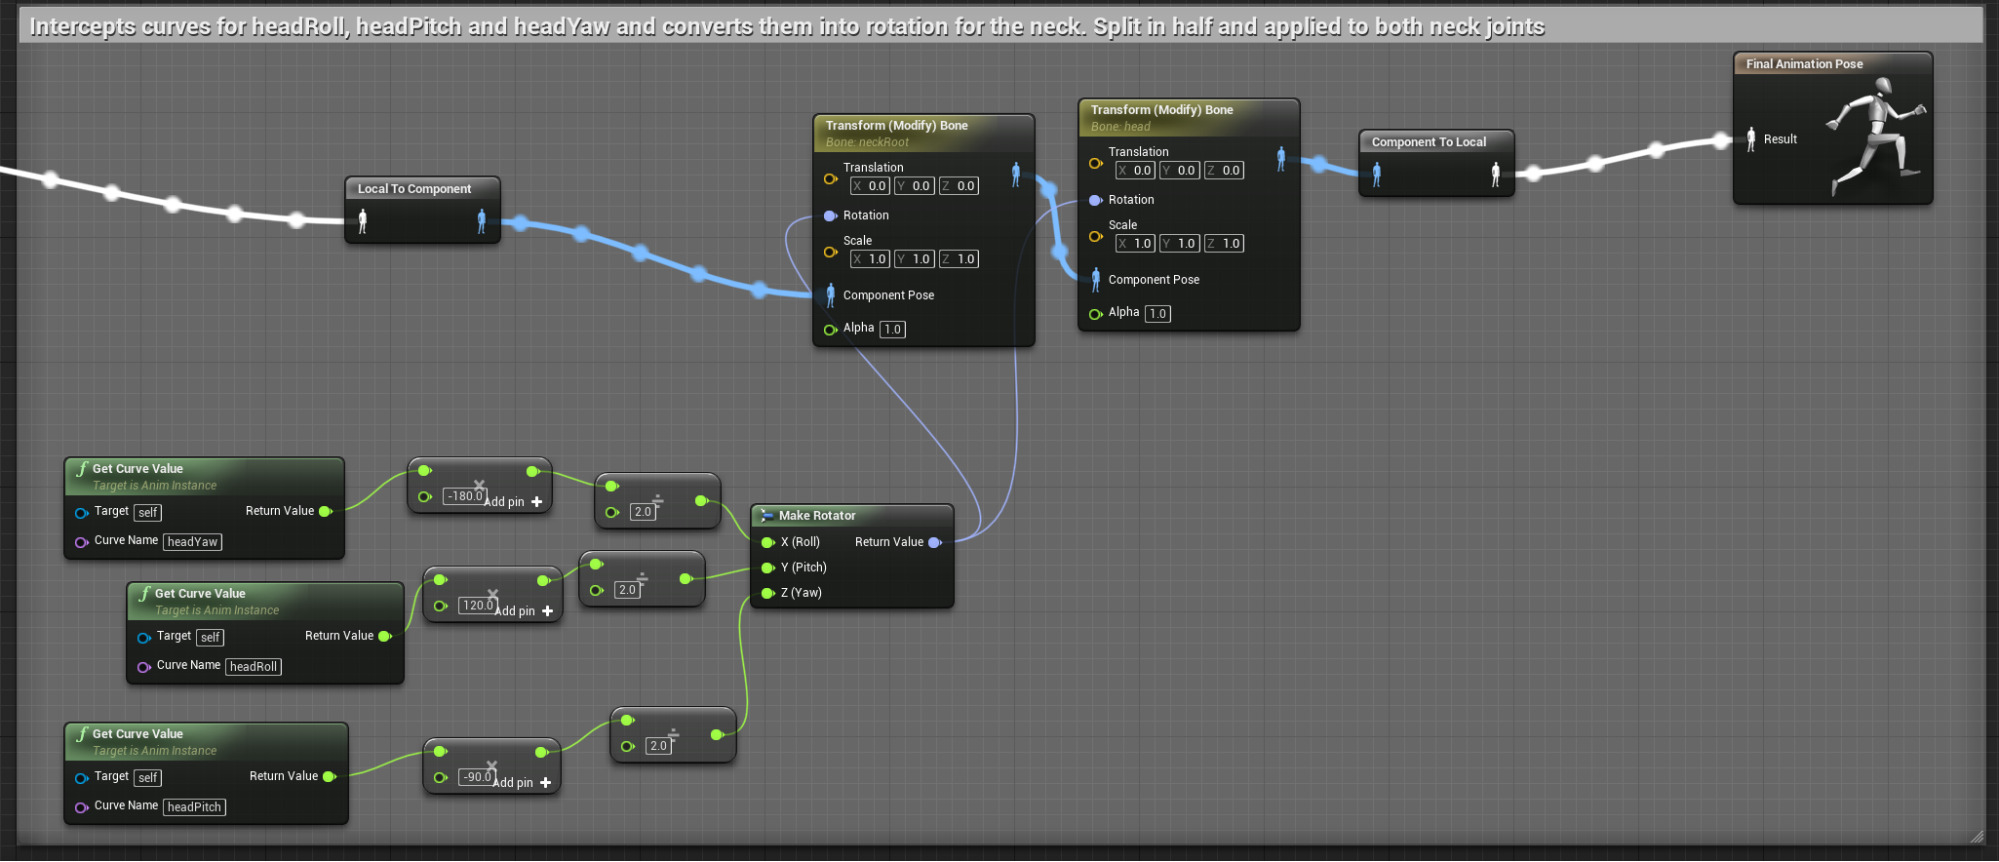Click the Make Rotator node title icon
This screenshot has width=1999, height=862.
click(x=767, y=516)
